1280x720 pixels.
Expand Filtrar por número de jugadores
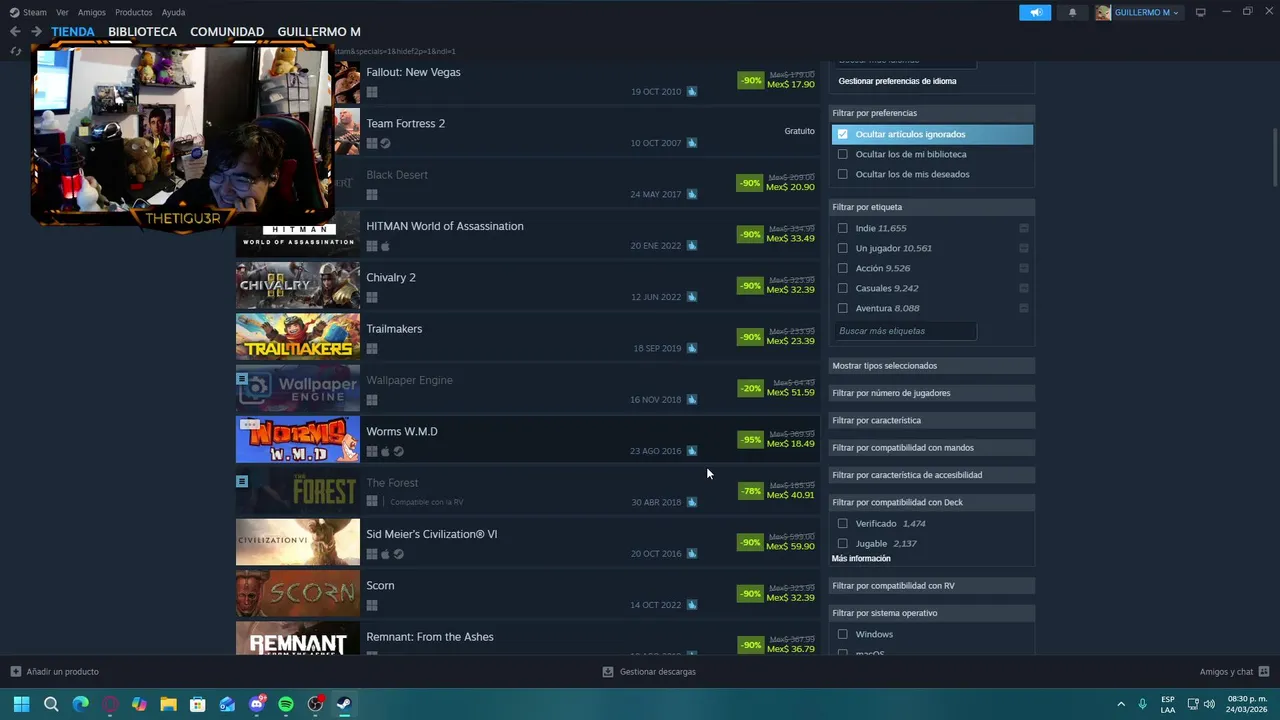932,393
